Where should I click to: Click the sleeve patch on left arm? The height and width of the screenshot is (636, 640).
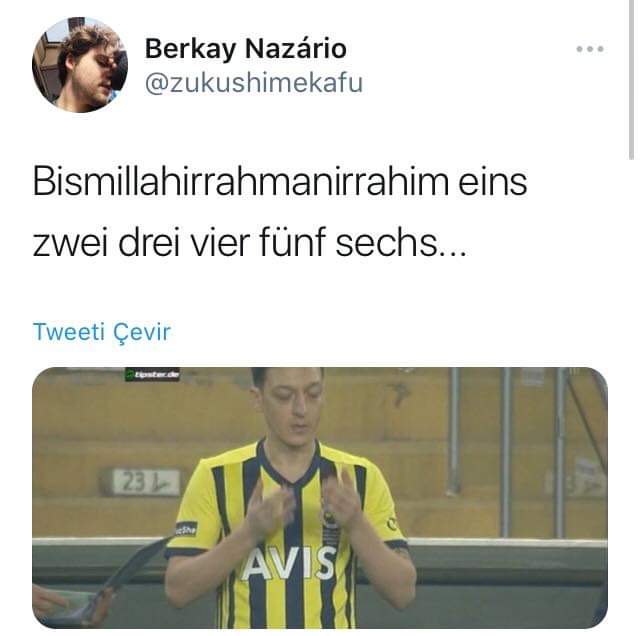click(x=187, y=529)
